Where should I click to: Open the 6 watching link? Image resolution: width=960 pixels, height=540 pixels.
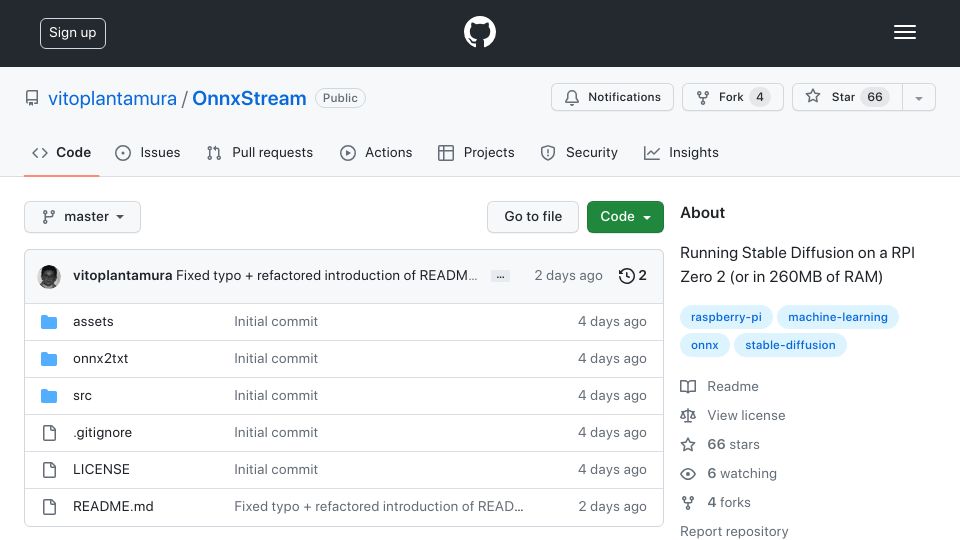(742, 473)
